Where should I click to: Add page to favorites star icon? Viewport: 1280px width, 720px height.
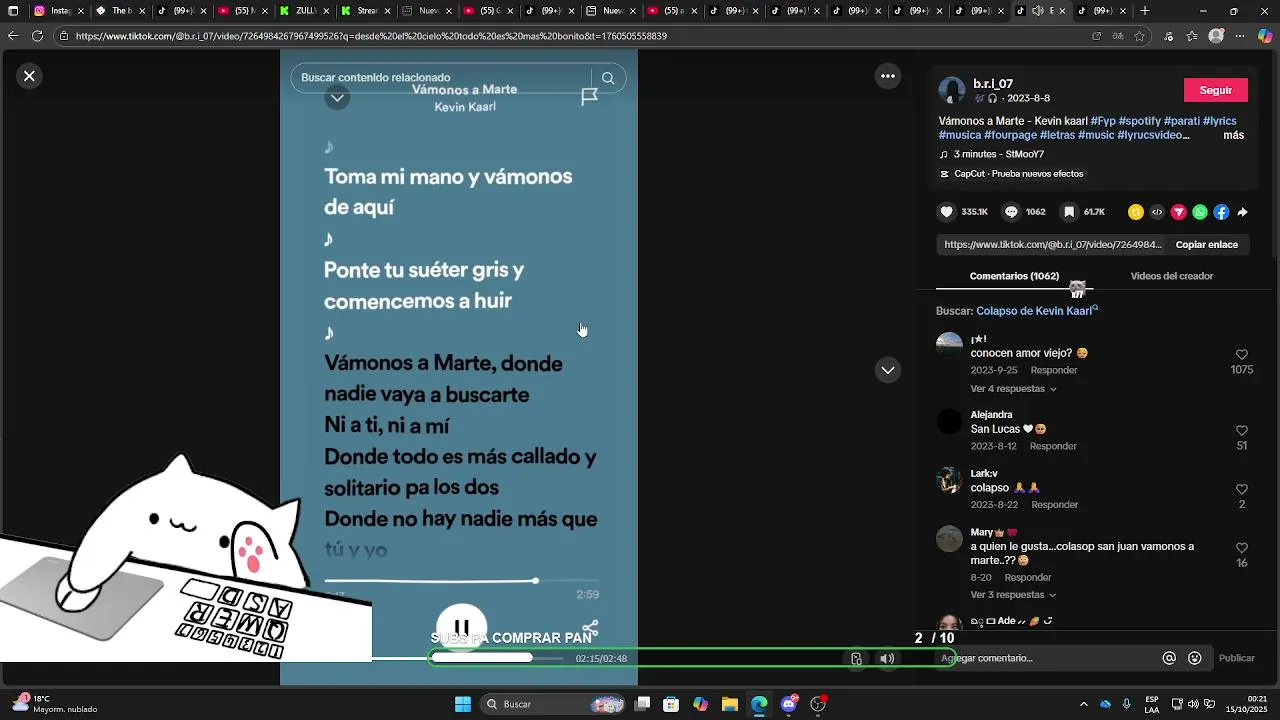[1139, 36]
